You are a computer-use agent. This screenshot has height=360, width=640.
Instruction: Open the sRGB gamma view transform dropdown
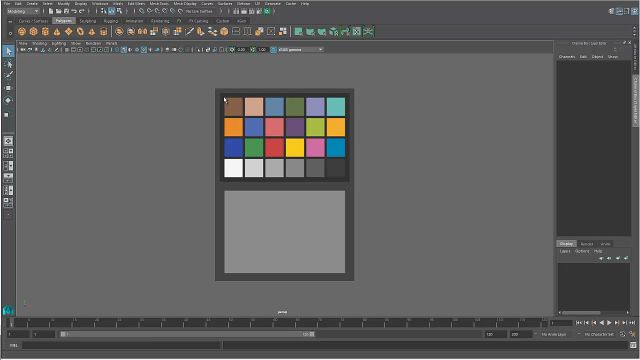pyautogui.click(x=301, y=50)
